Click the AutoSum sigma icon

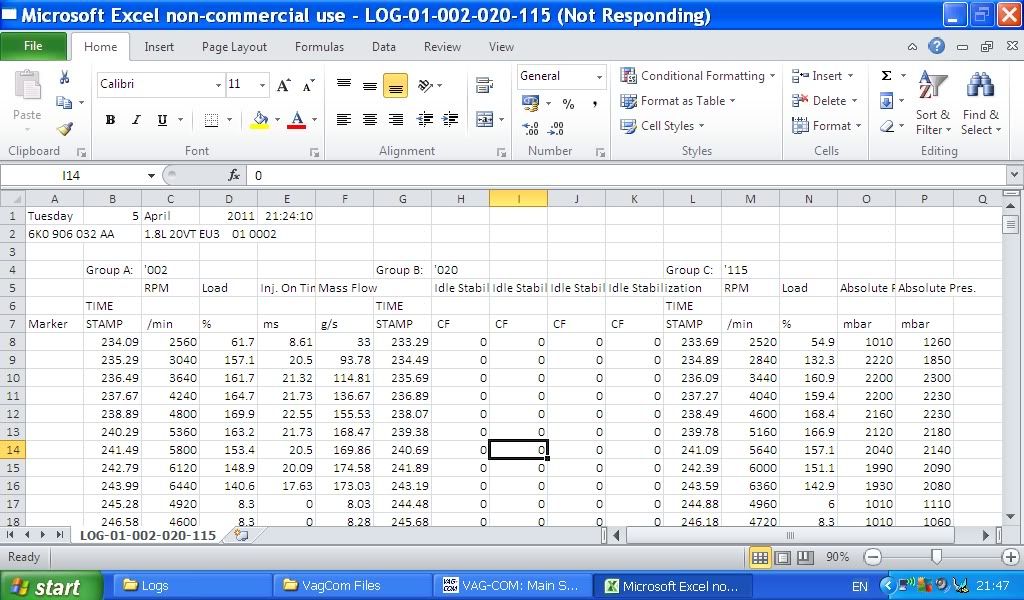click(x=886, y=76)
